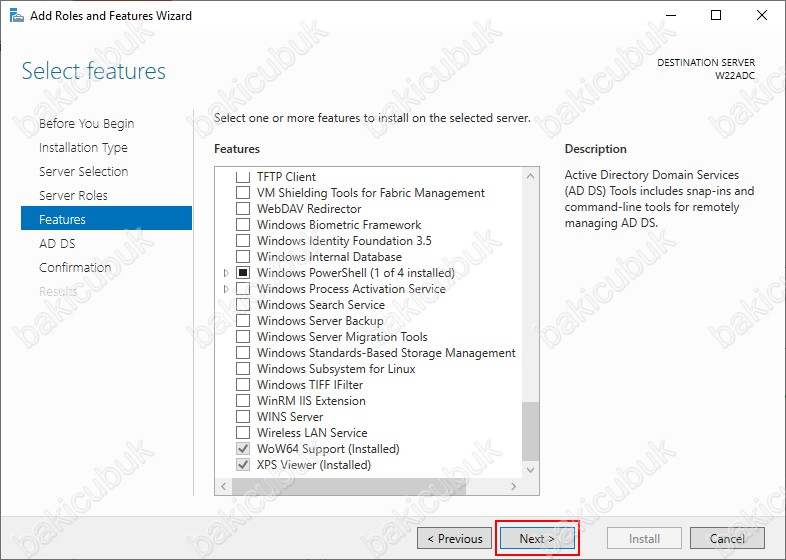Select Windows Standards-Based Storage Management checkbox
The image size is (786, 560).
[x=243, y=353]
